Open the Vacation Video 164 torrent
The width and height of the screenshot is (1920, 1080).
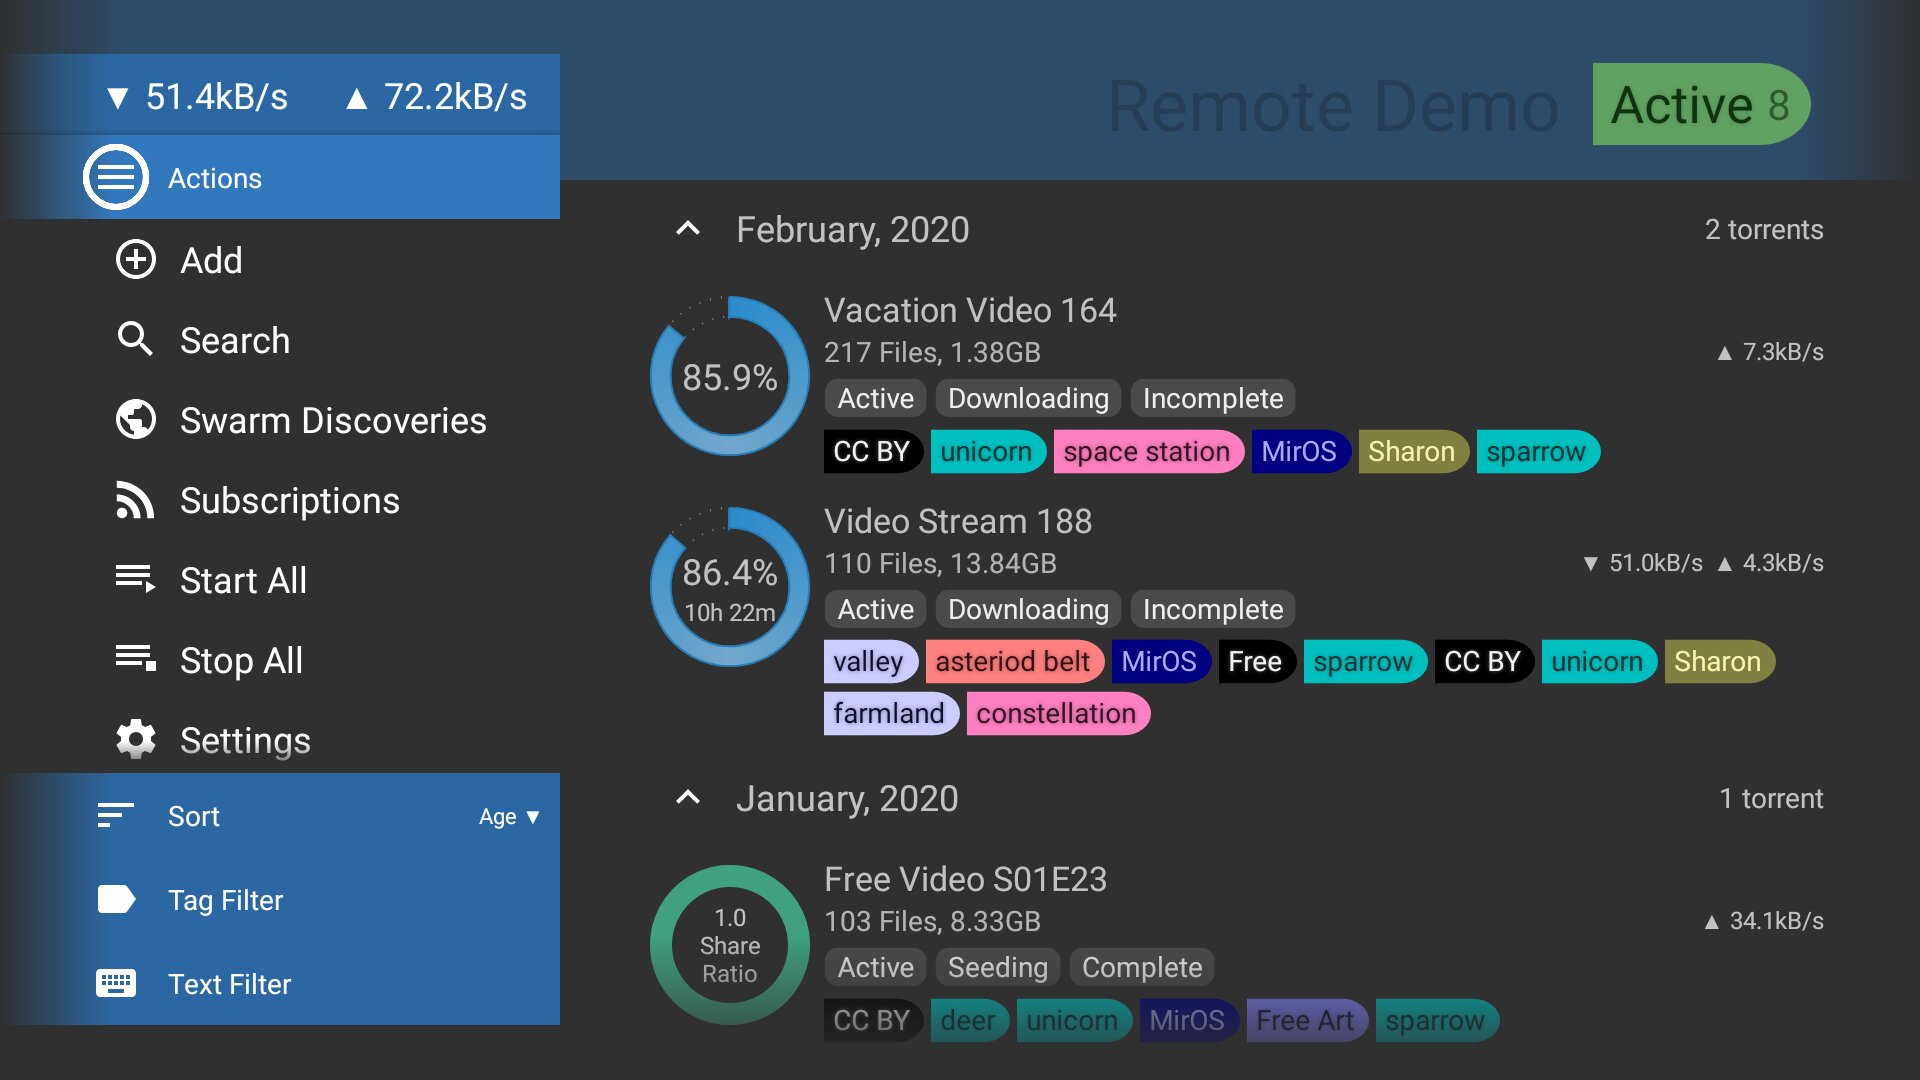[970, 310]
